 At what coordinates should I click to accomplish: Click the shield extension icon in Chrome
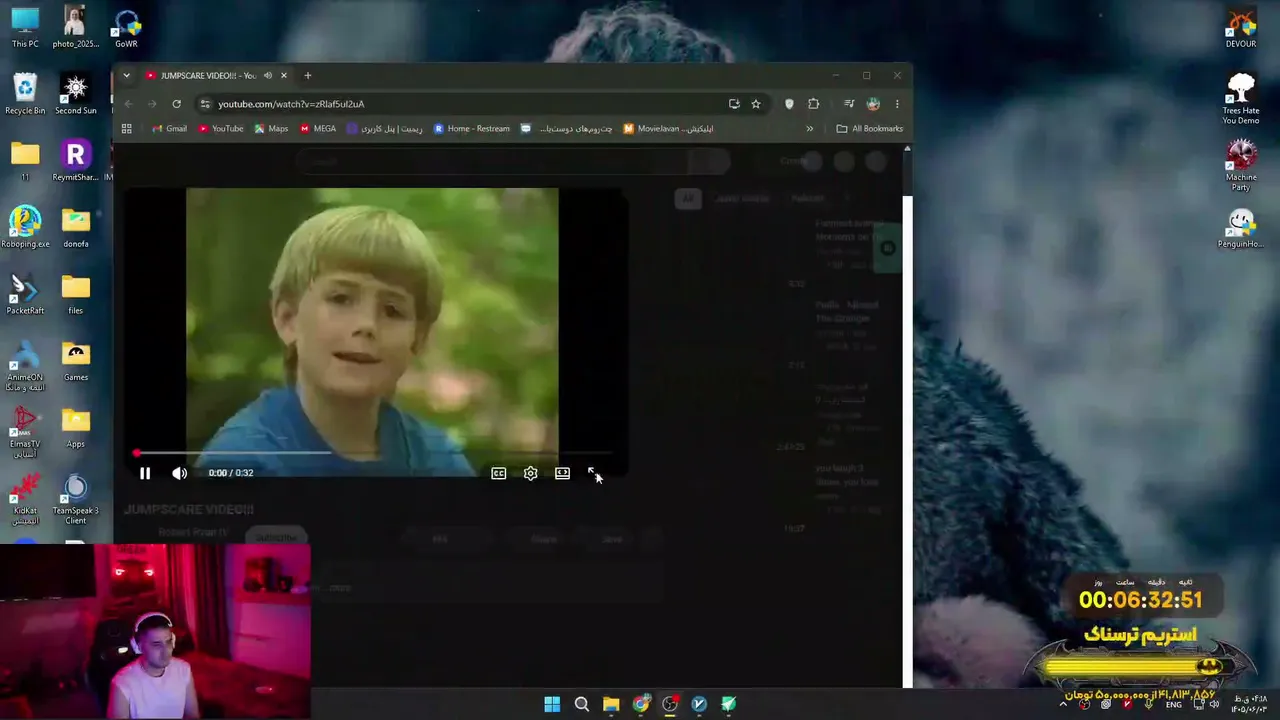tap(789, 104)
